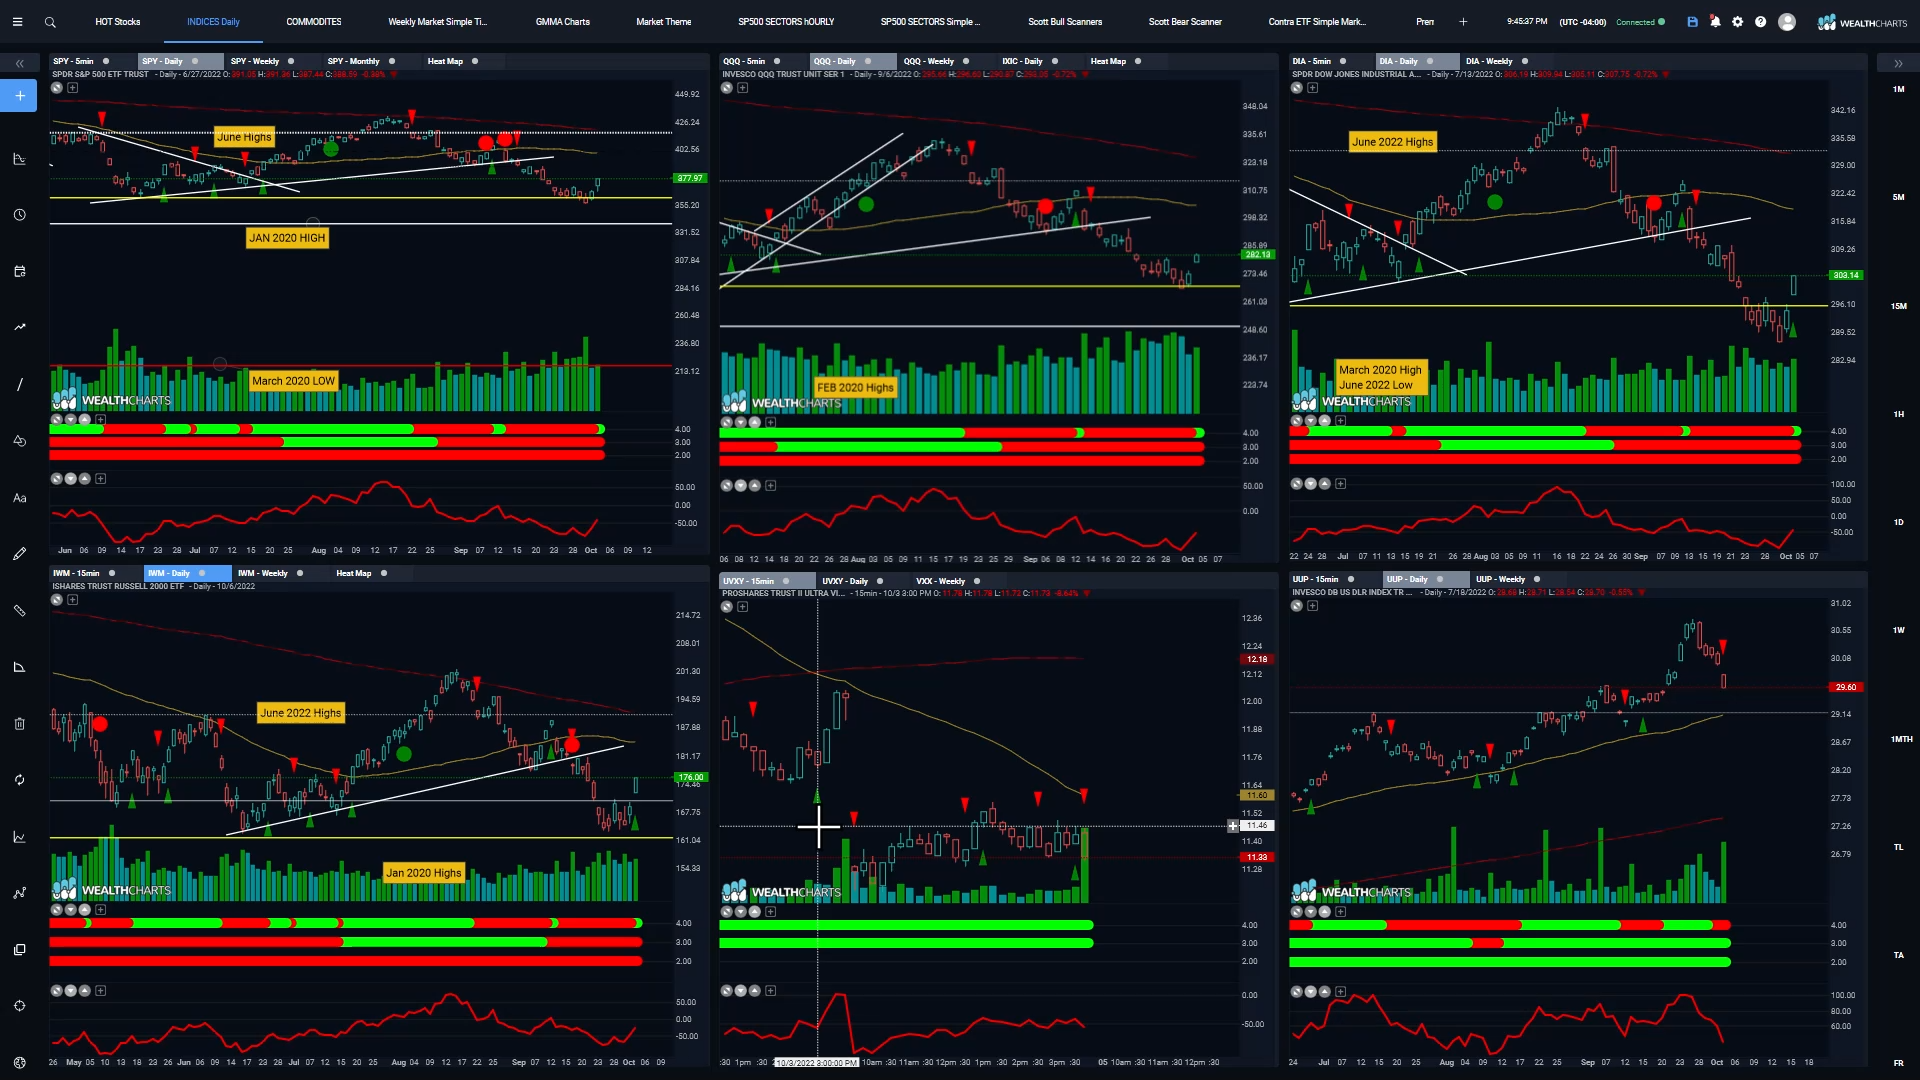Open the indicators chart icon in sidebar

point(19,837)
